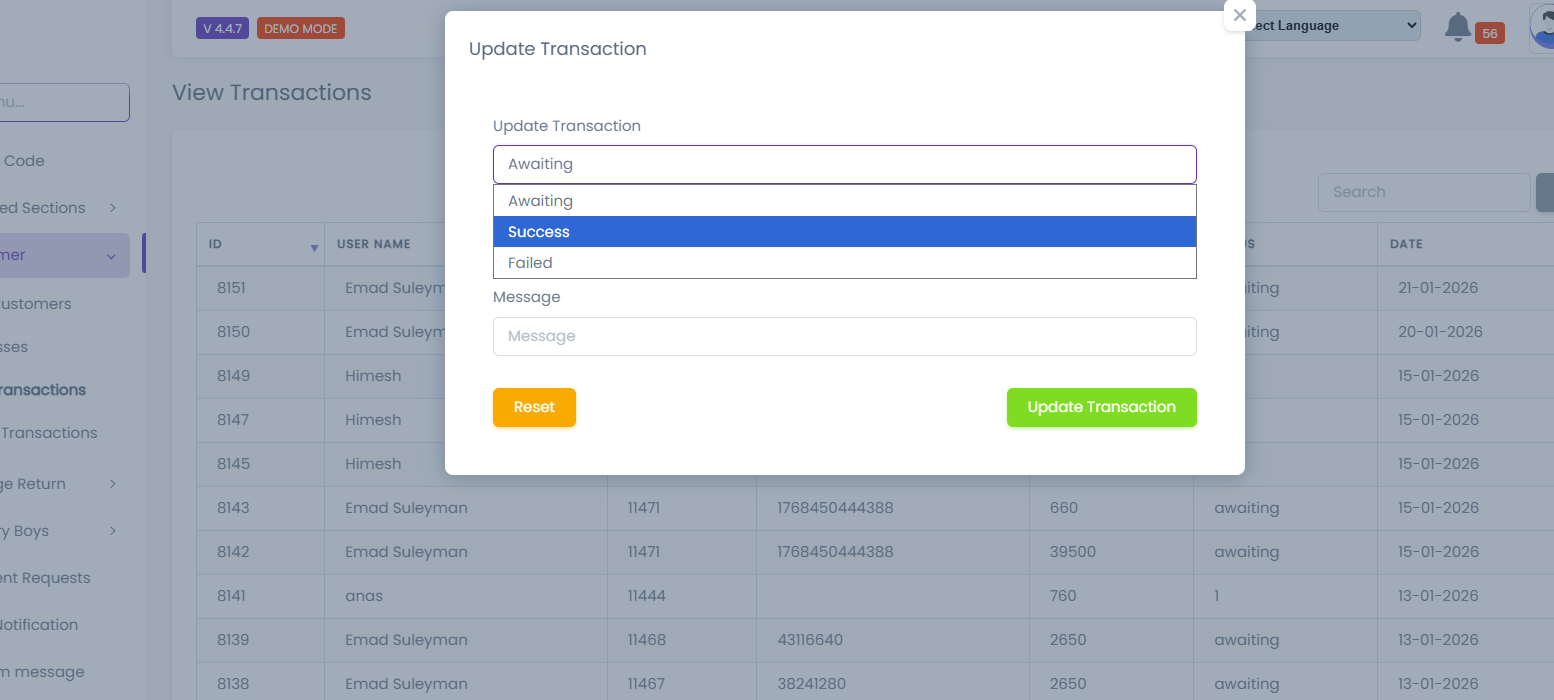The height and width of the screenshot is (700, 1554).
Task: Open the Select Language dropdown
Action: click(1332, 26)
